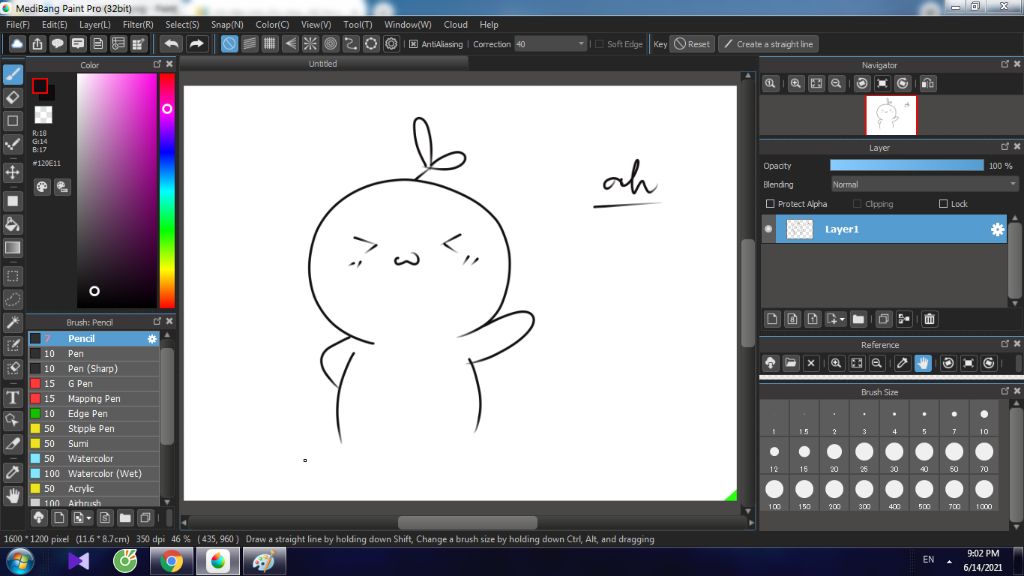The width and height of the screenshot is (1024, 576).
Task: Enable radial snap guide
Action: pyautogui.click(x=310, y=44)
